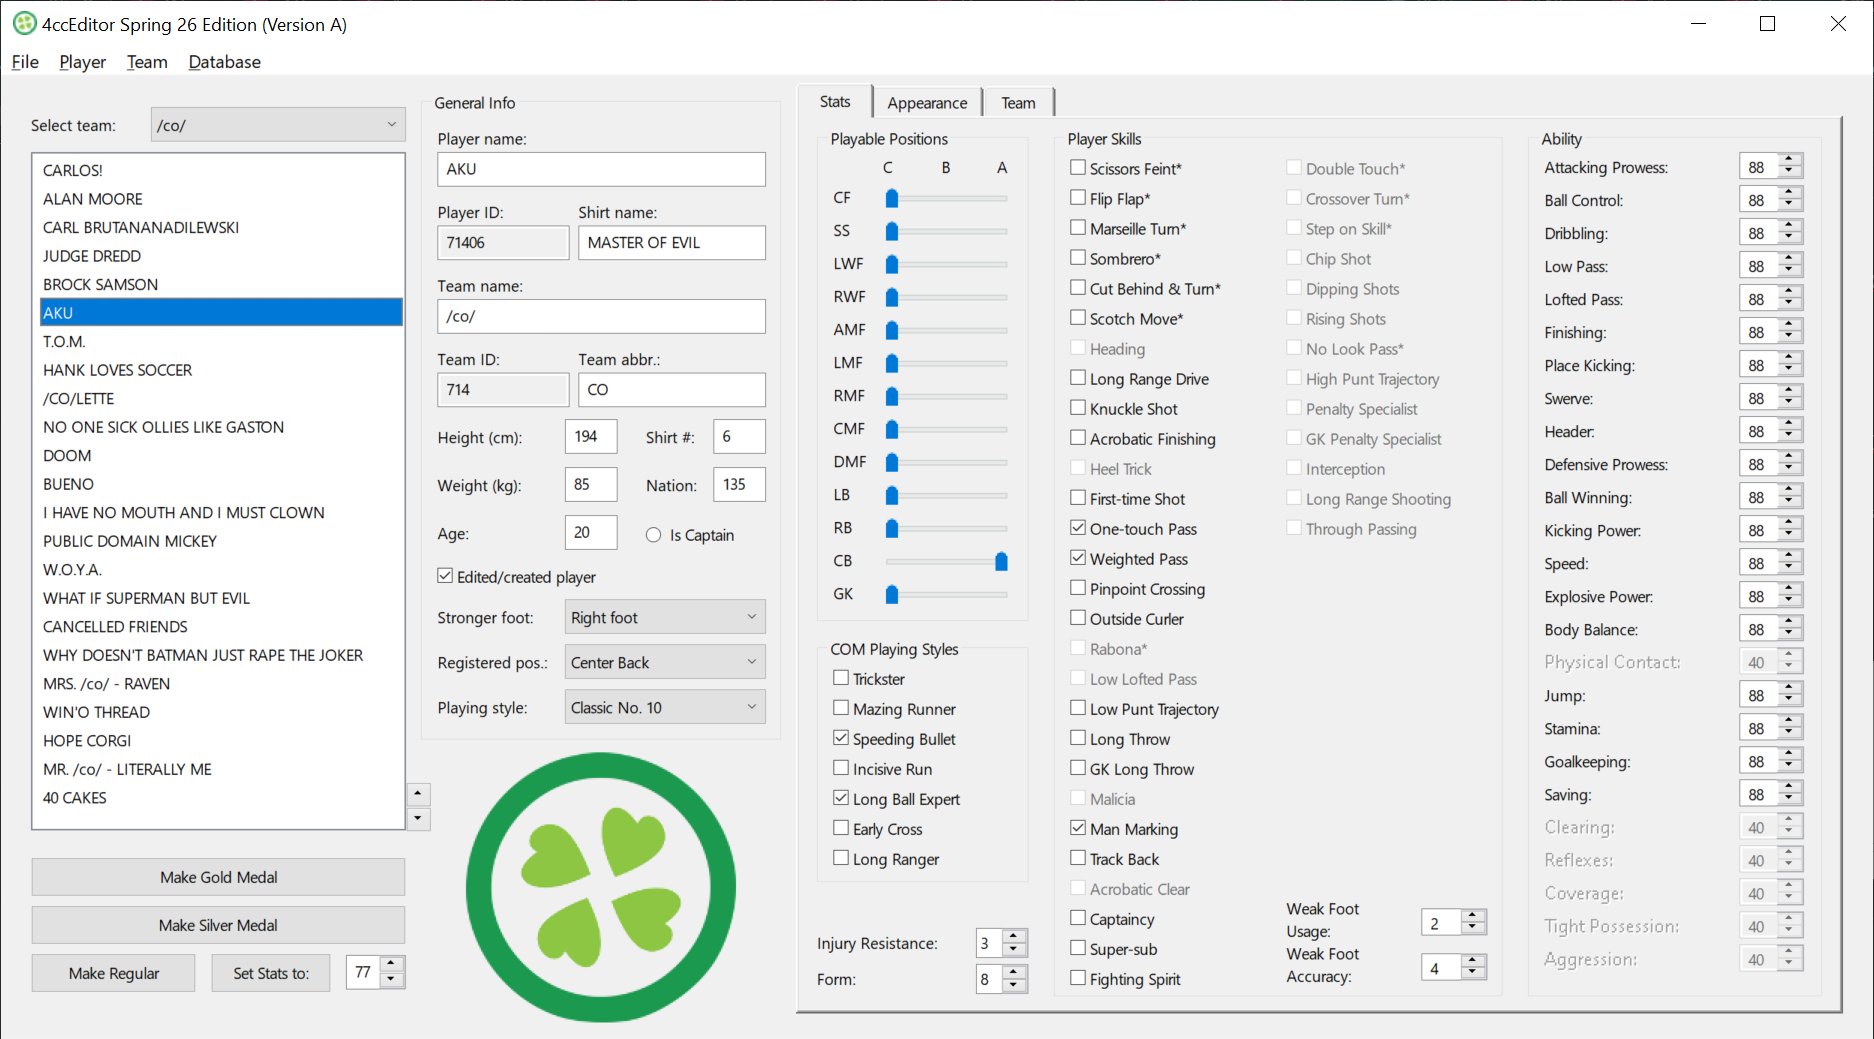Enable the Fighting Spirit skill checkbox
This screenshot has height=1039, width=1874.
(1078, 978)
